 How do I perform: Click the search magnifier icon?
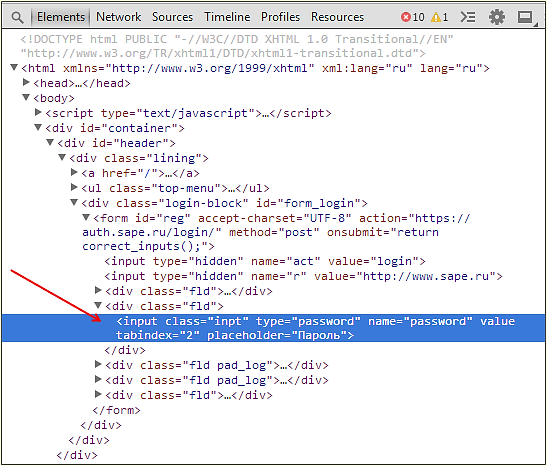click(x=17, y=17)
